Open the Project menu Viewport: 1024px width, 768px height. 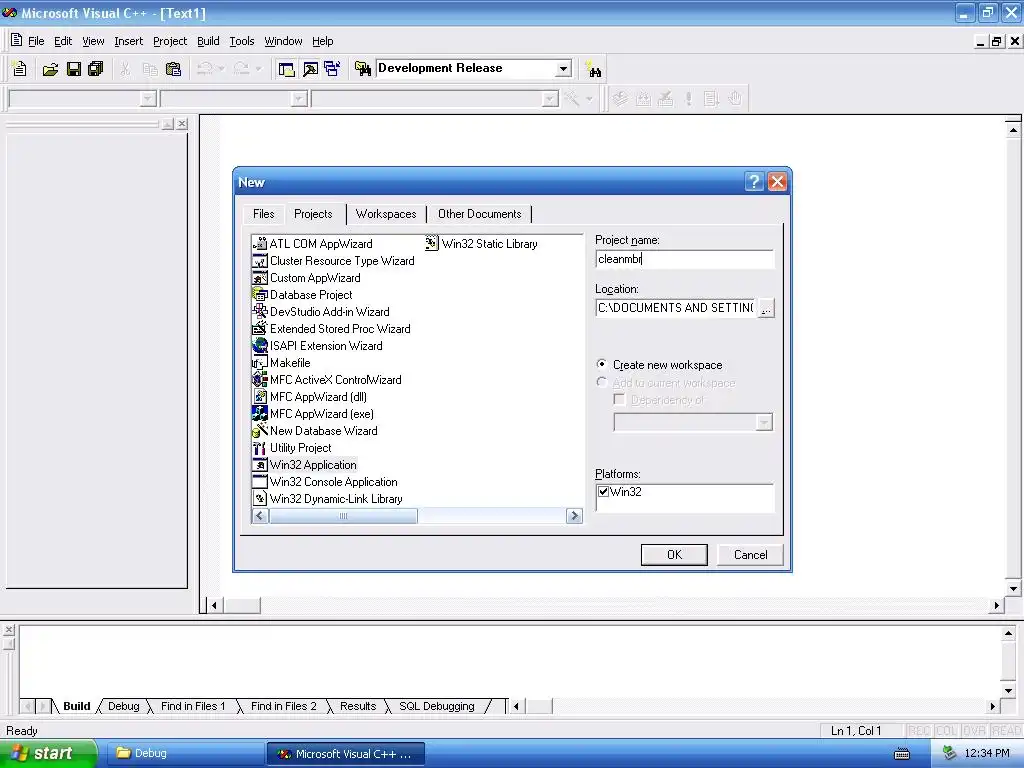[x=170, y=41]
